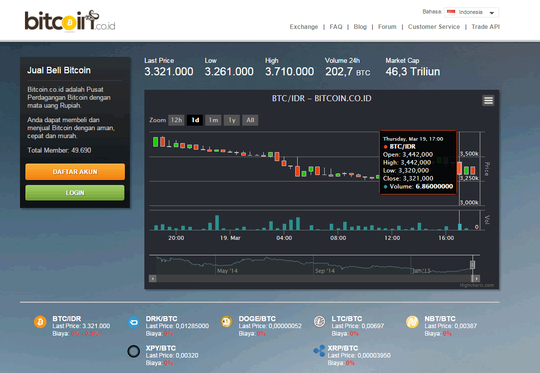Select the 1y zoom range
Image resolution: width=540 pixels, height=373 pixels.
point(232,120)
